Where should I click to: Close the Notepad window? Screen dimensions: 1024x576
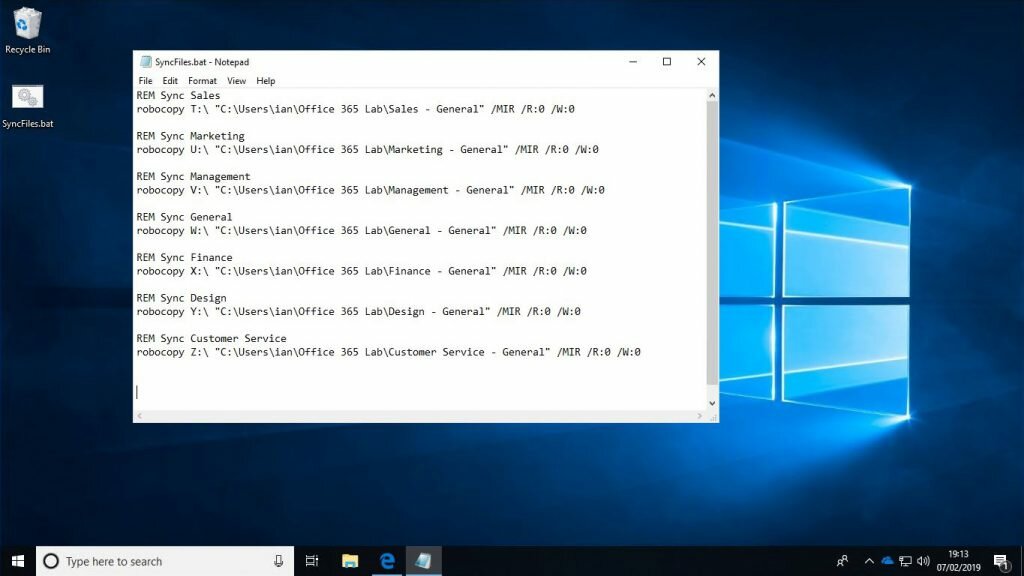click(701, 62)
